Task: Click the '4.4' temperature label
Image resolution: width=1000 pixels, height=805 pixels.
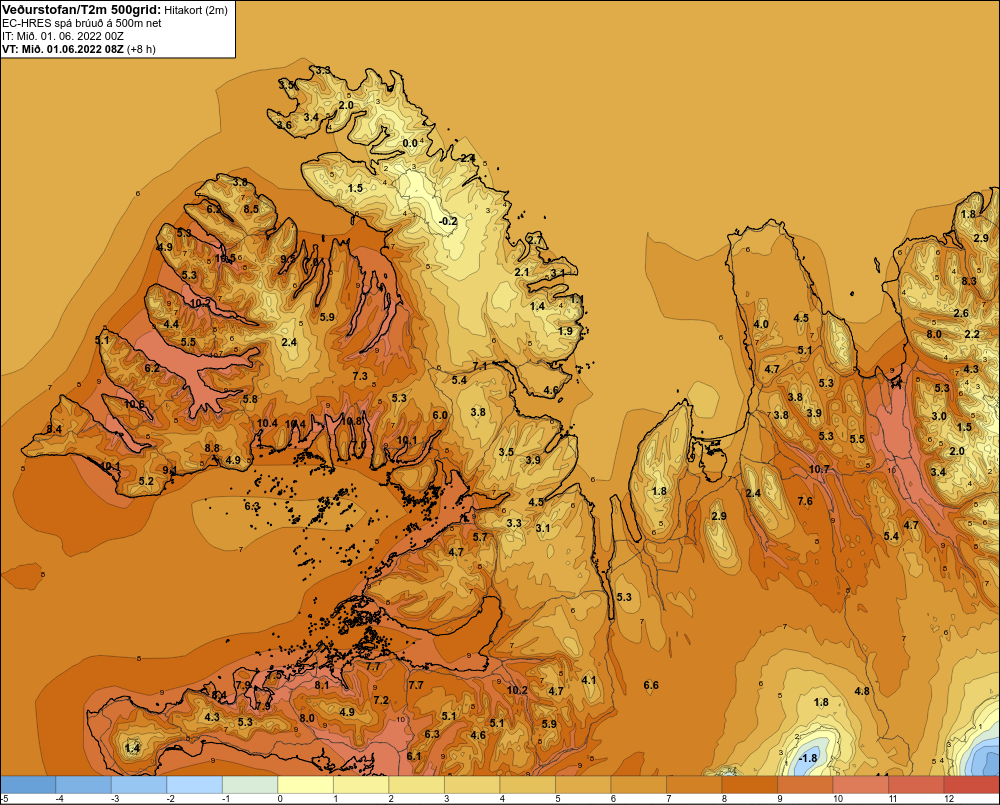Action: [x=171, y=324]
